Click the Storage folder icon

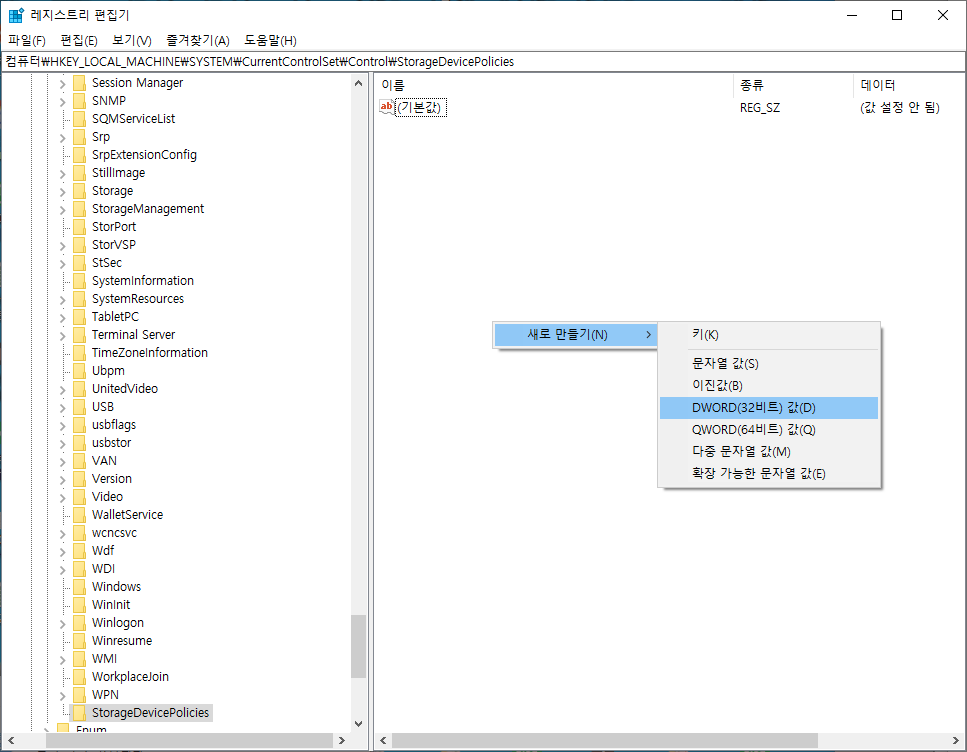click(x=80, y=191)
